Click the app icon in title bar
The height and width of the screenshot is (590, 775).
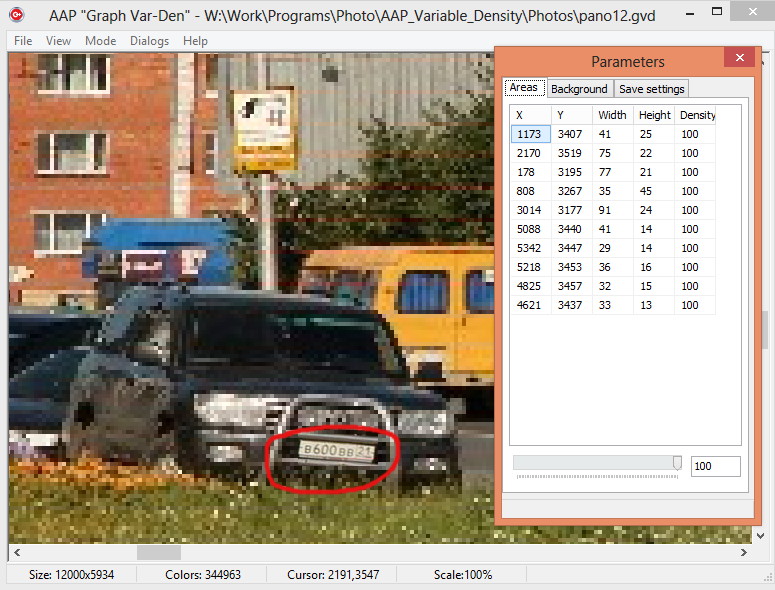[x=16, y=15]
